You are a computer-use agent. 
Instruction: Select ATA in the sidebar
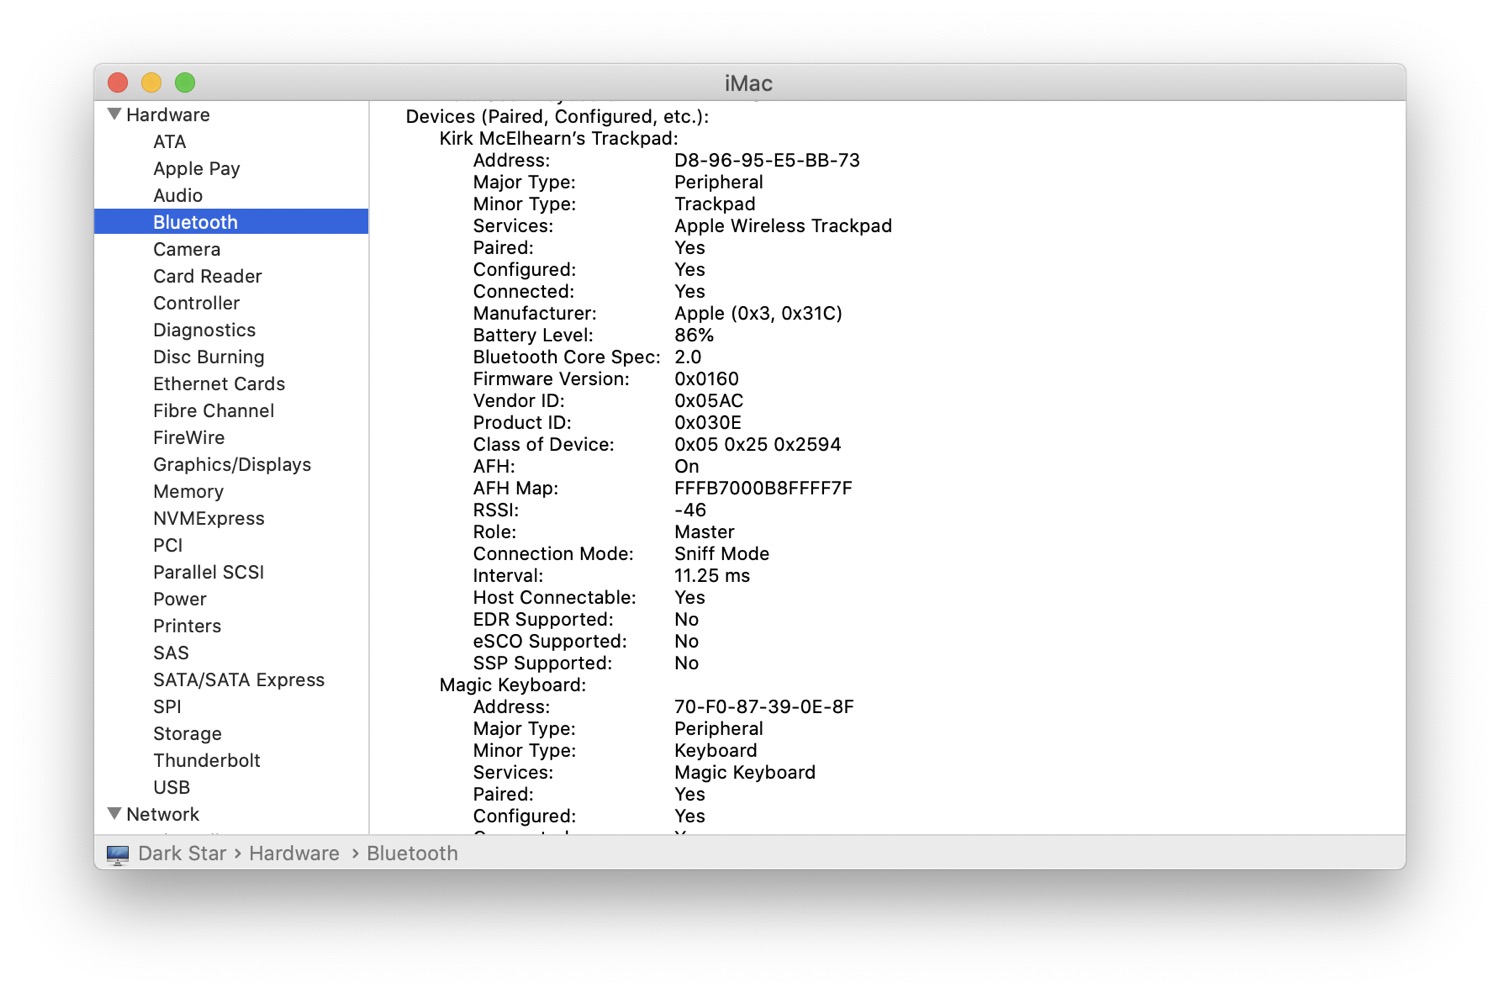(x=170, y=142)
